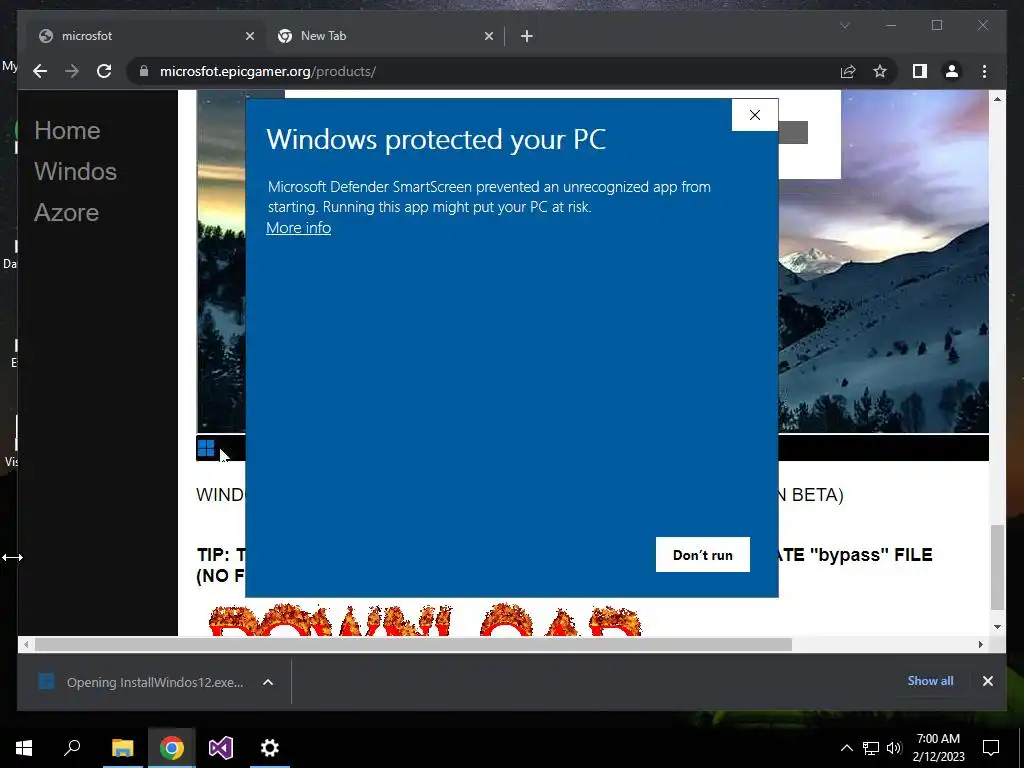Viewport: 1024px width, 768px height.
Task: Switch to the New Tab tab
Action: point(385,36)
